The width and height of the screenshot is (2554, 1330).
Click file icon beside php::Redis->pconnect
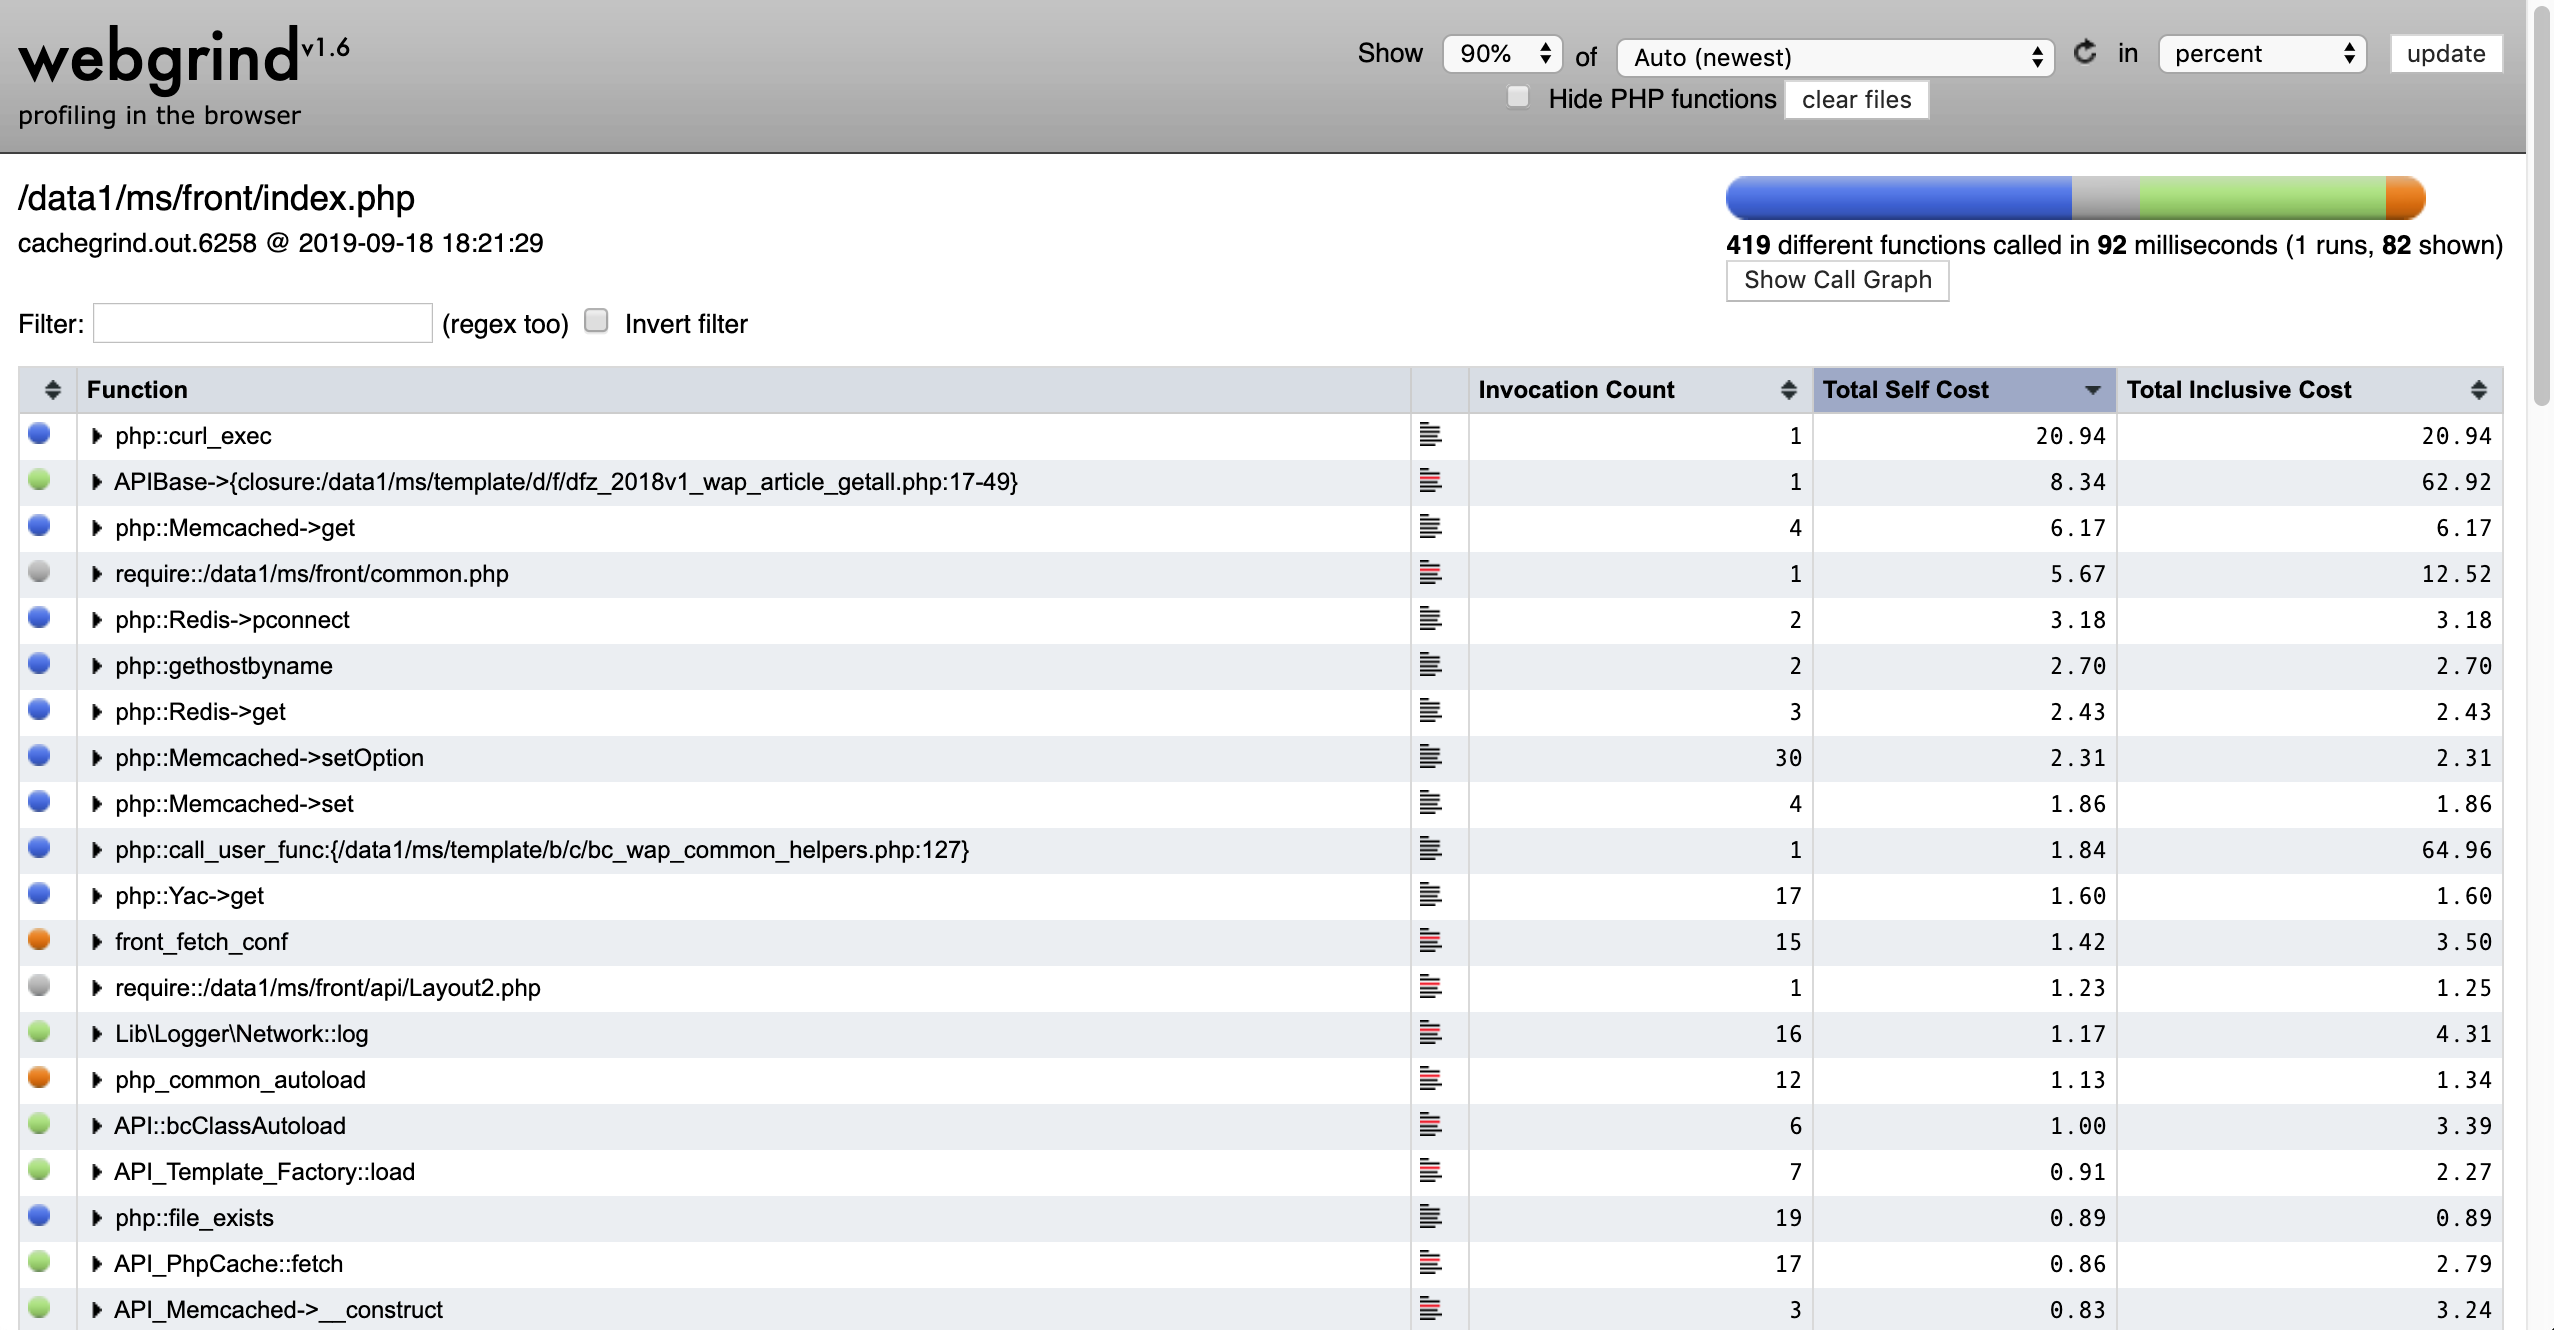[x=1431, y=619]
